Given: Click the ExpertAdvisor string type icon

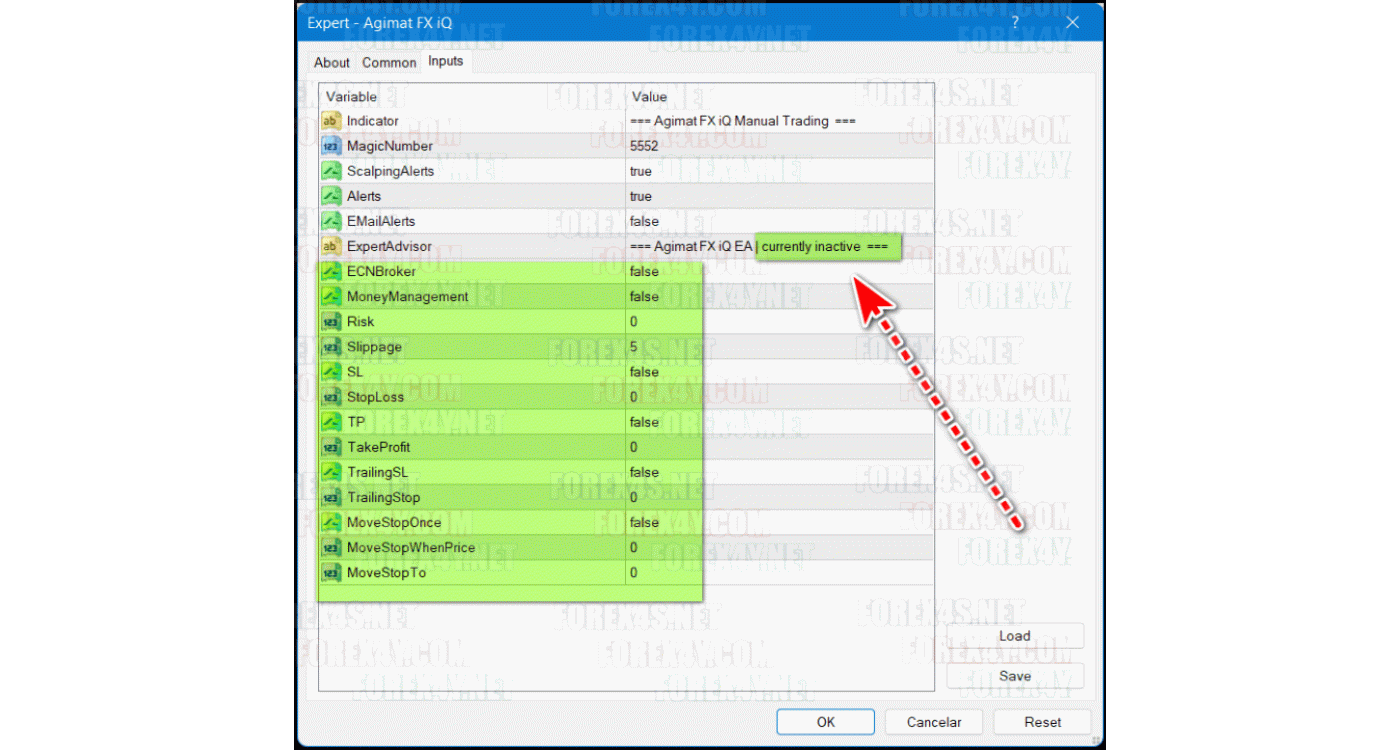Looking at the screenshot, I should pyautogui.click(x=331, y=246).
